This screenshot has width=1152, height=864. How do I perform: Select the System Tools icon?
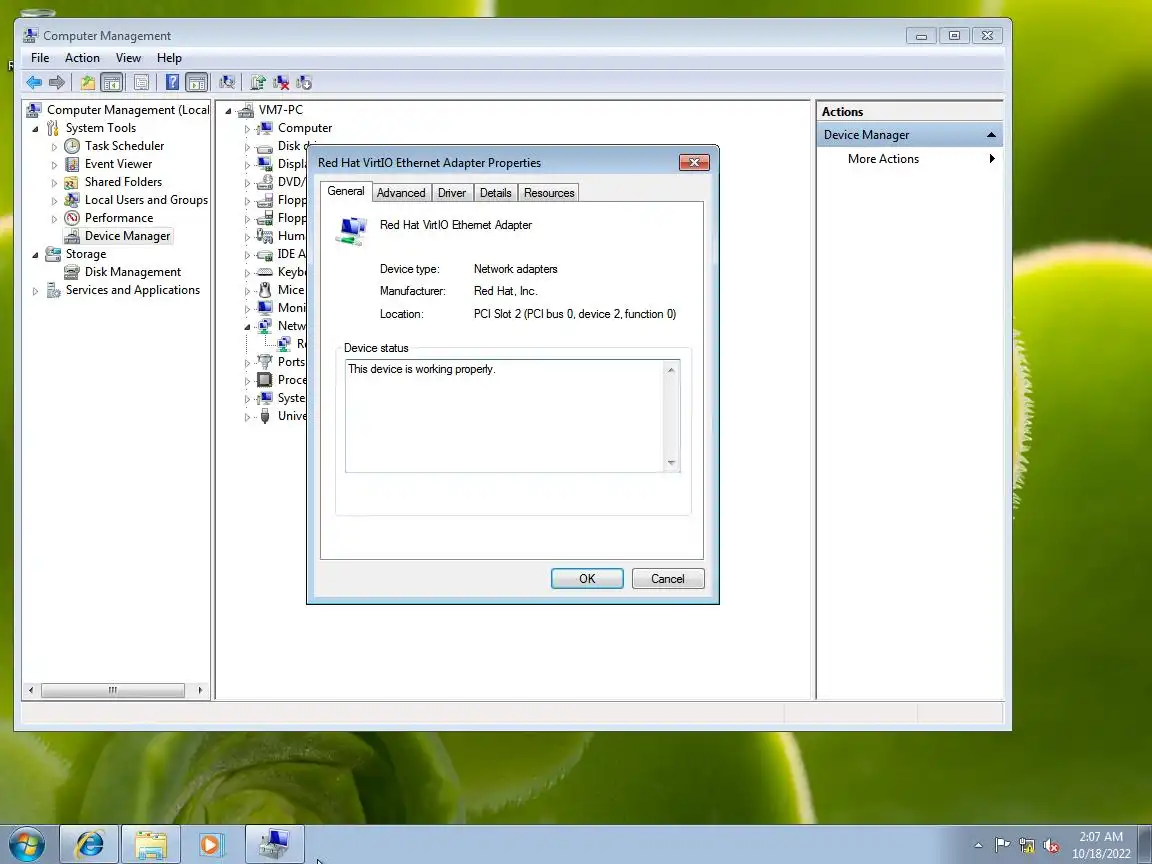pyautogui.click(x=53, y=128)
